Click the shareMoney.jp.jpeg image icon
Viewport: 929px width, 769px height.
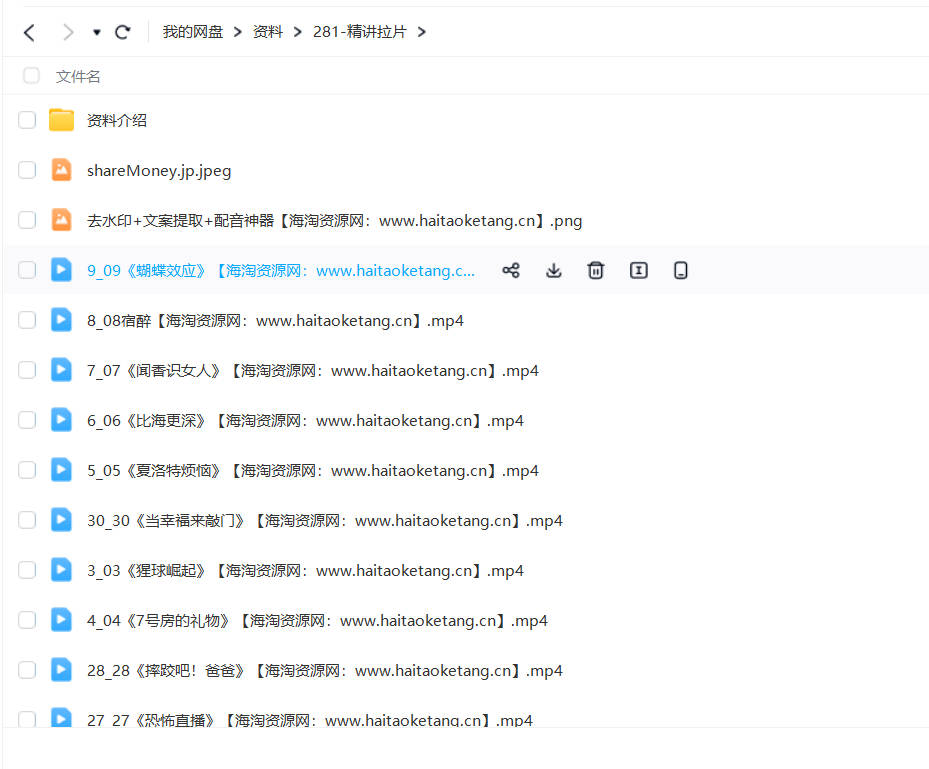[61, 170]
